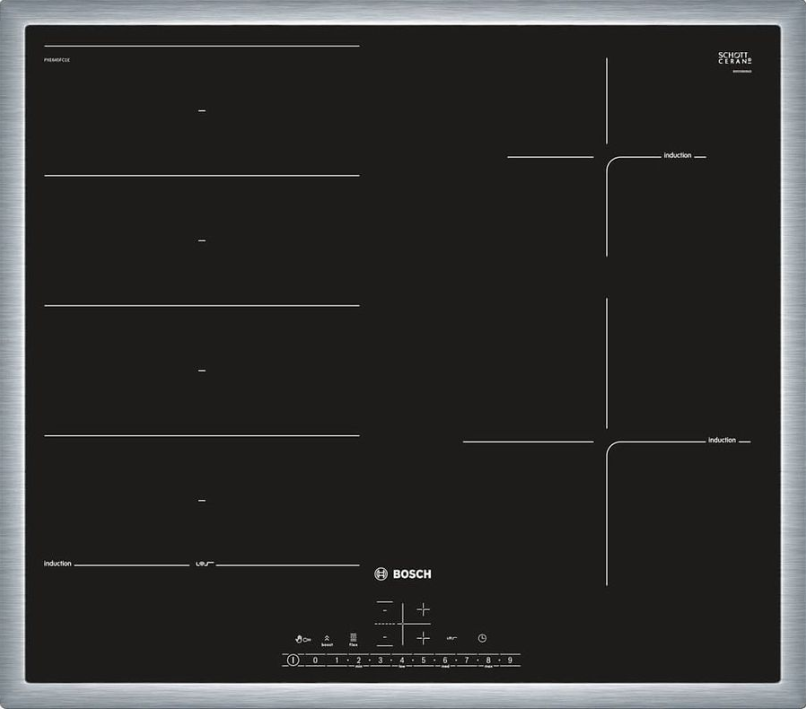This screenshot has height=710, width=806.
Task: Tap power level 7 on the scale
Action: click(x=466, y=660)
